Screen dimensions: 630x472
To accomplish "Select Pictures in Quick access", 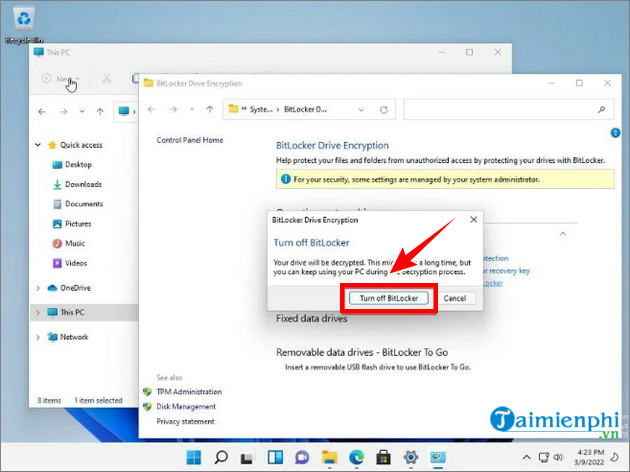I will [x=78, y=223].
